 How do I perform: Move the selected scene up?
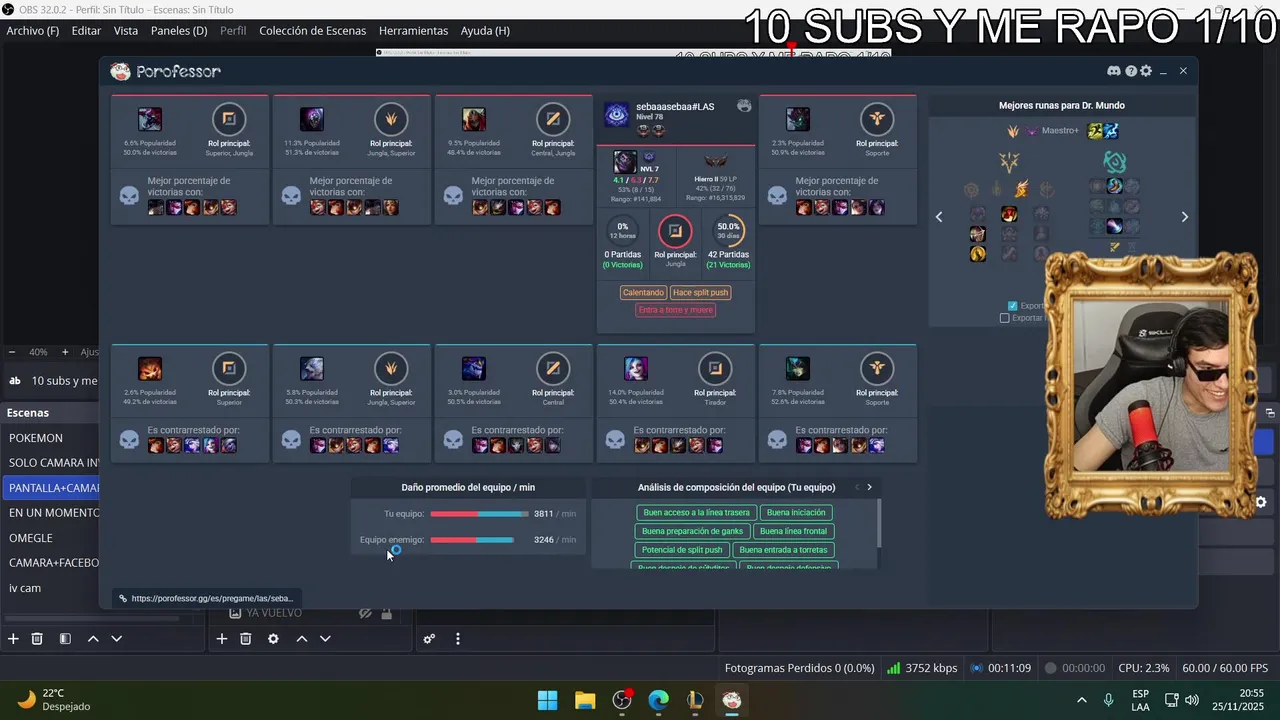[x=93, y=639]
